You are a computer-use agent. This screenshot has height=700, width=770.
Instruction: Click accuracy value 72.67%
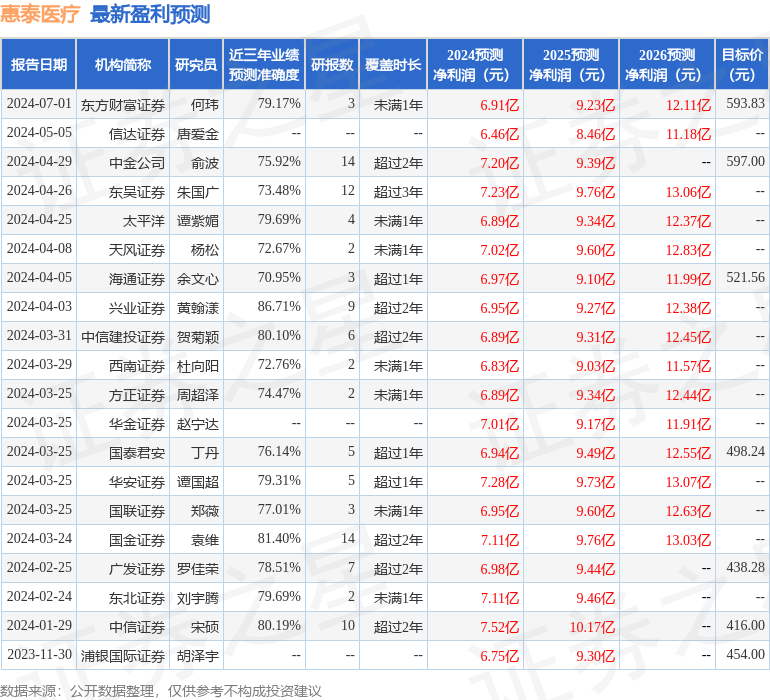(x=279, y=249)
